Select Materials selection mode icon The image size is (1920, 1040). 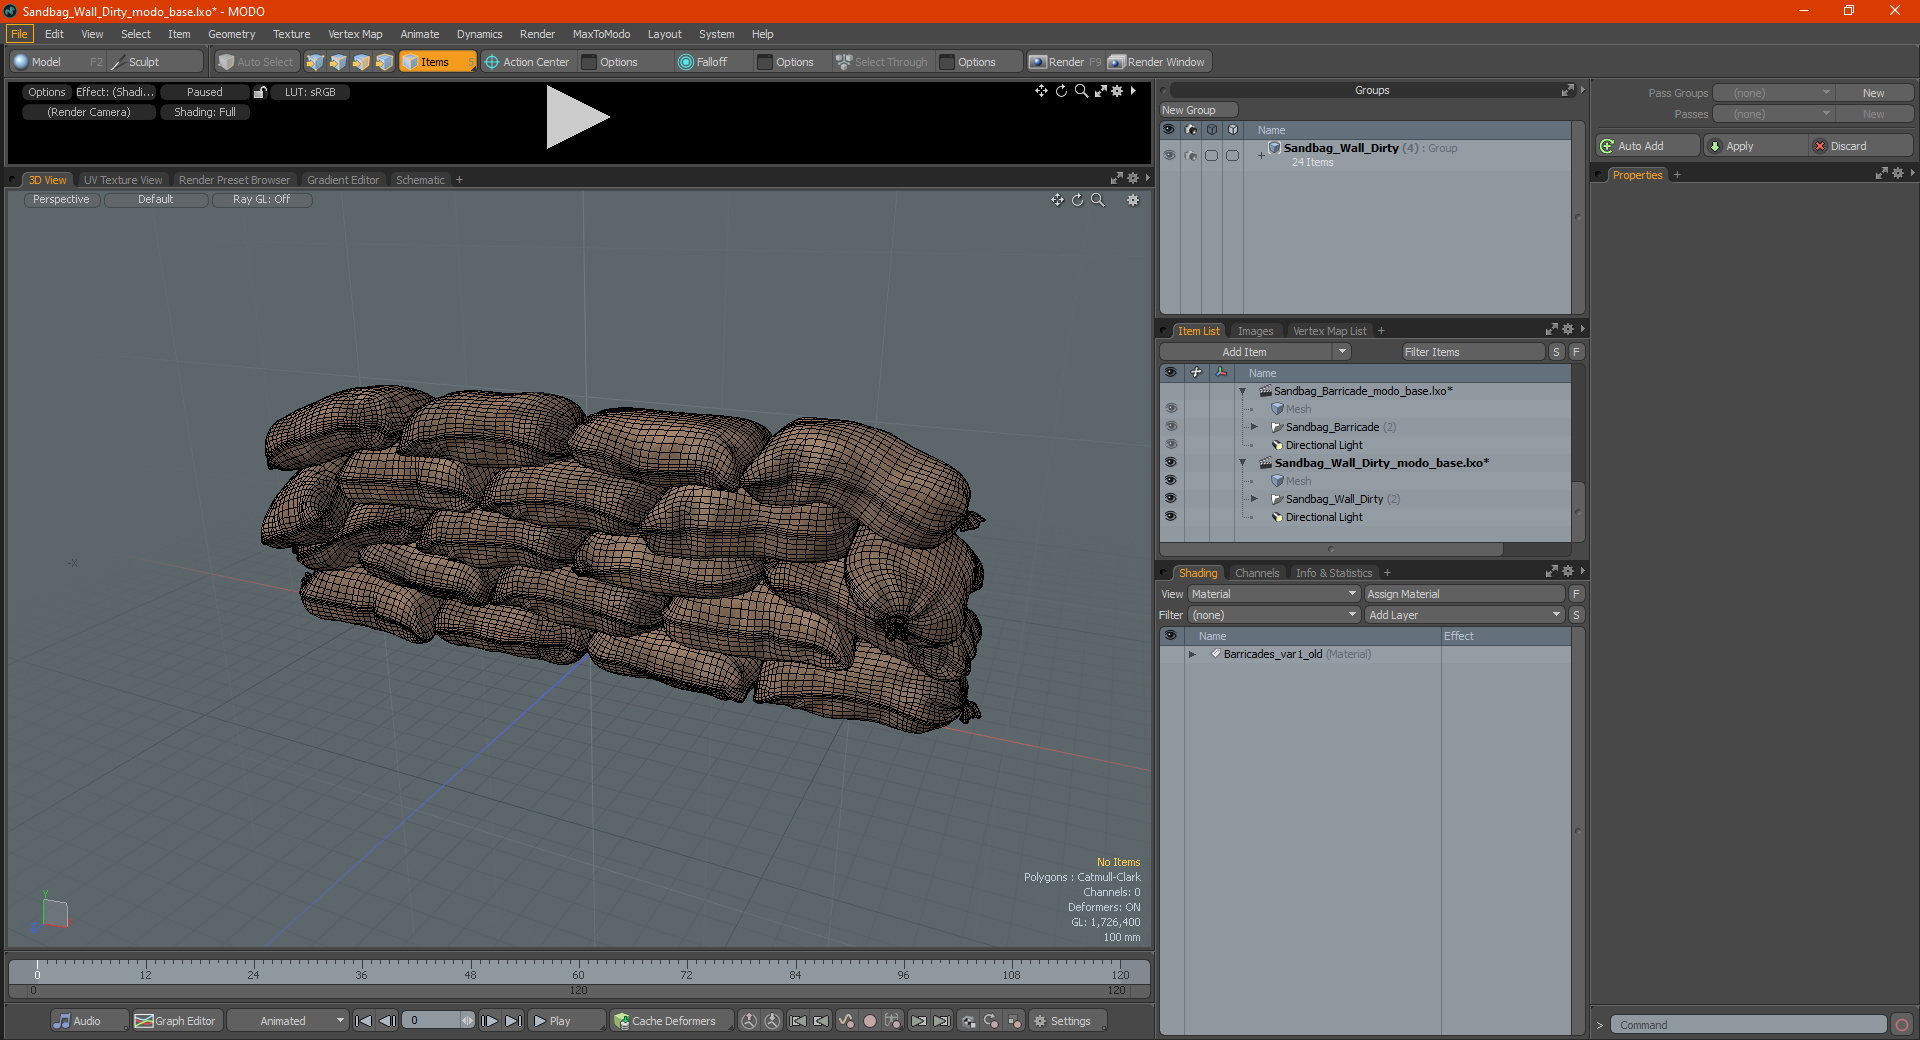(384, 62)
